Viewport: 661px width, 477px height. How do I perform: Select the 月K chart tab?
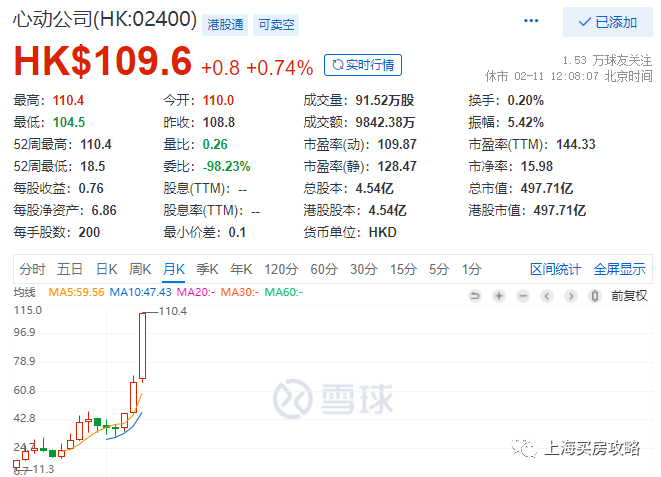[x=174, y=269]
